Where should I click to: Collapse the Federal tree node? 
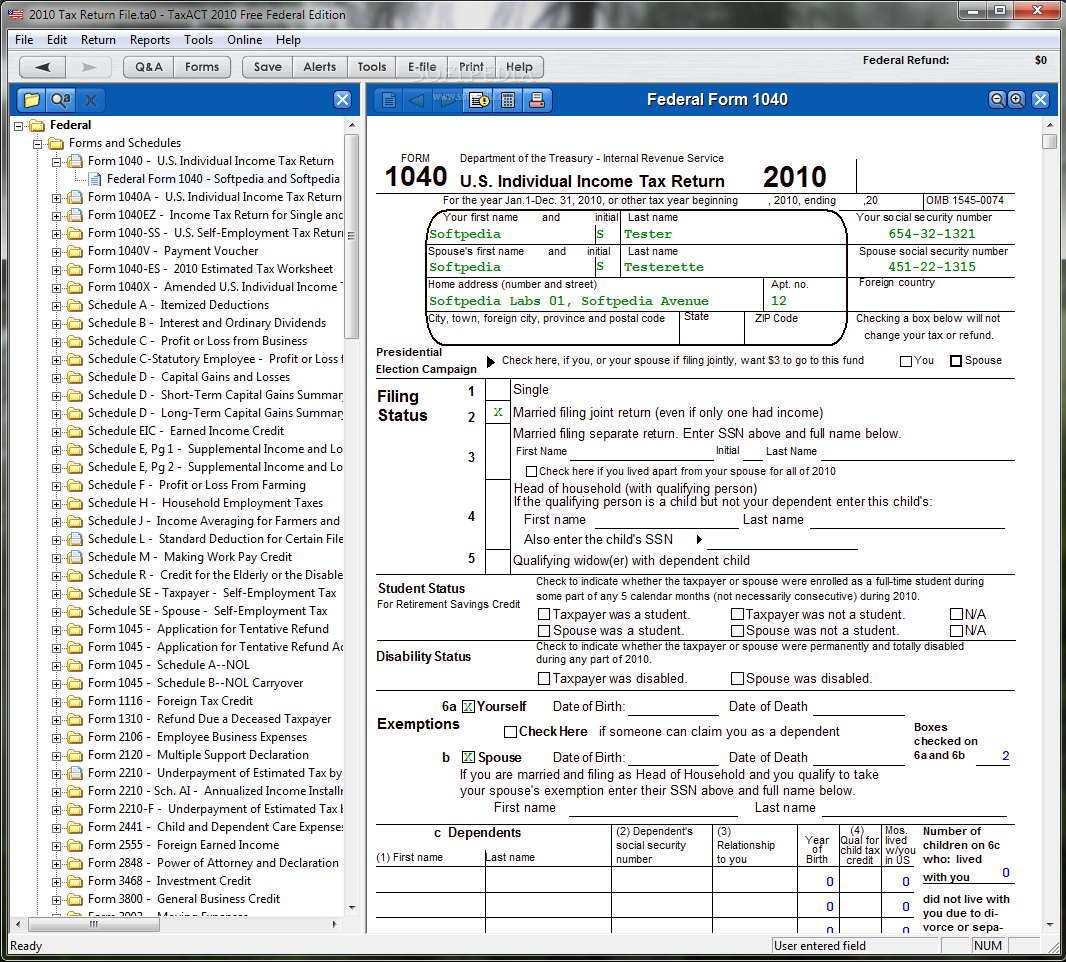pyautogui.click(x=19, y=126)
